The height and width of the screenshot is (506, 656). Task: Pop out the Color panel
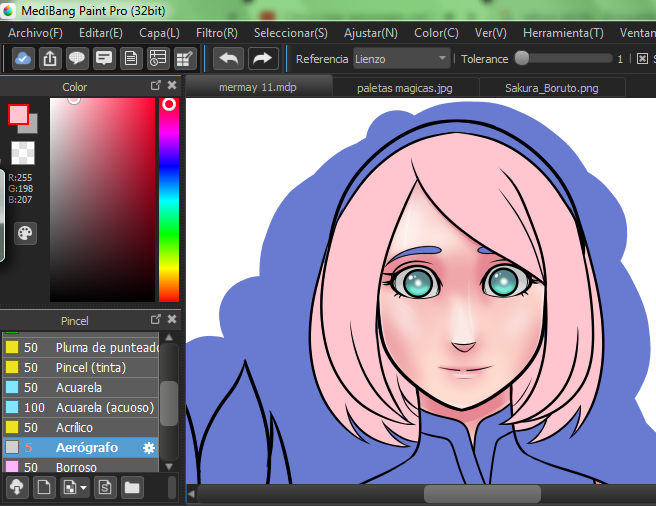[156, 85]
